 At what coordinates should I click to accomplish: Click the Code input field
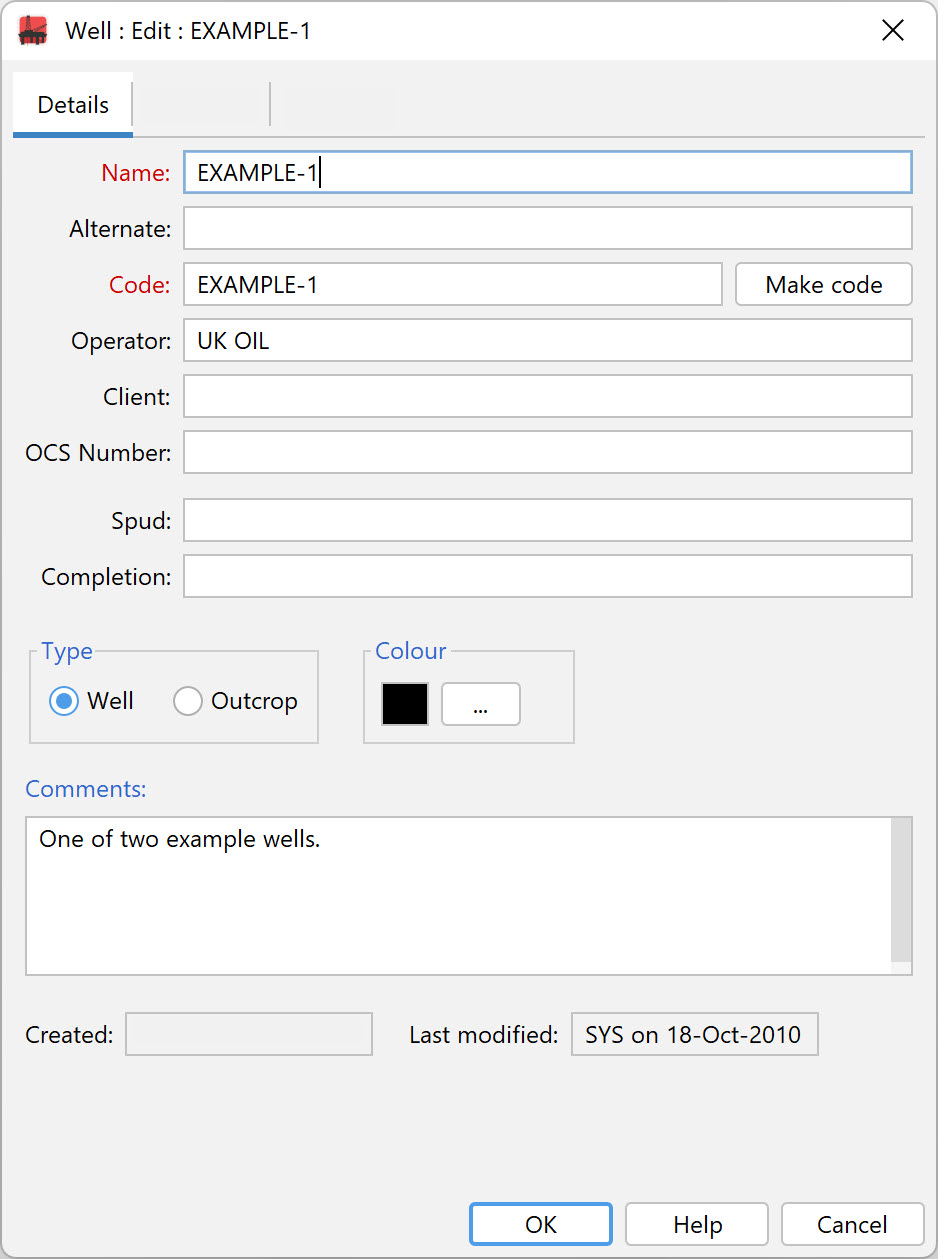point(453,284)
